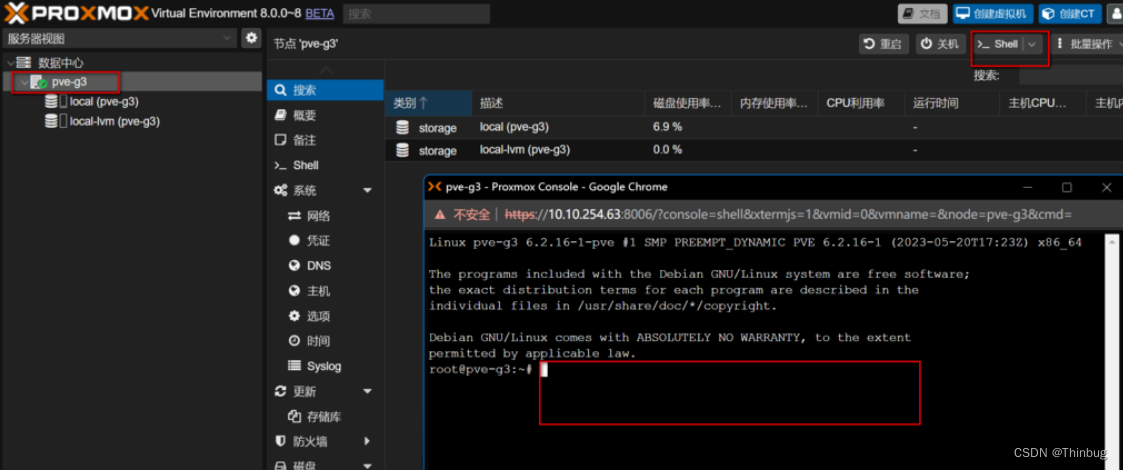Select local (pve-g3) storage in tree

pos(104,102)
